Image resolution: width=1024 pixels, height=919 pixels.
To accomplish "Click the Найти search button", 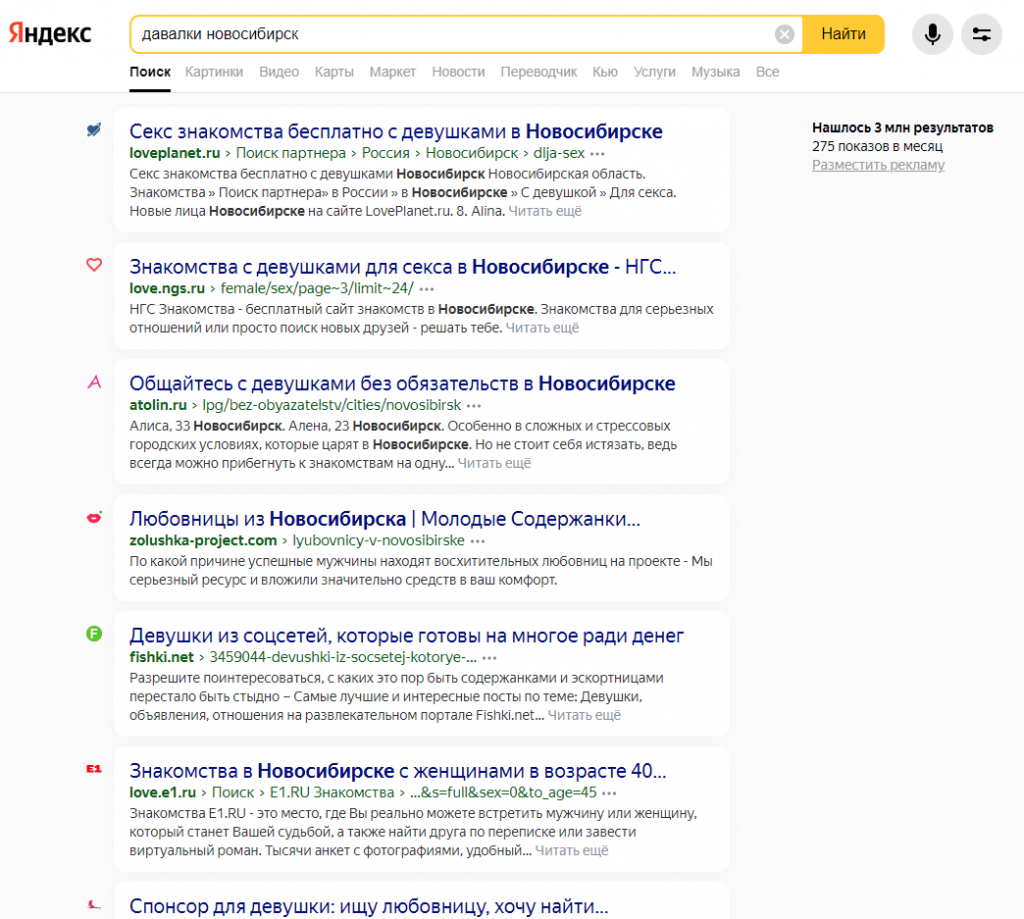I will pos(843,34).
